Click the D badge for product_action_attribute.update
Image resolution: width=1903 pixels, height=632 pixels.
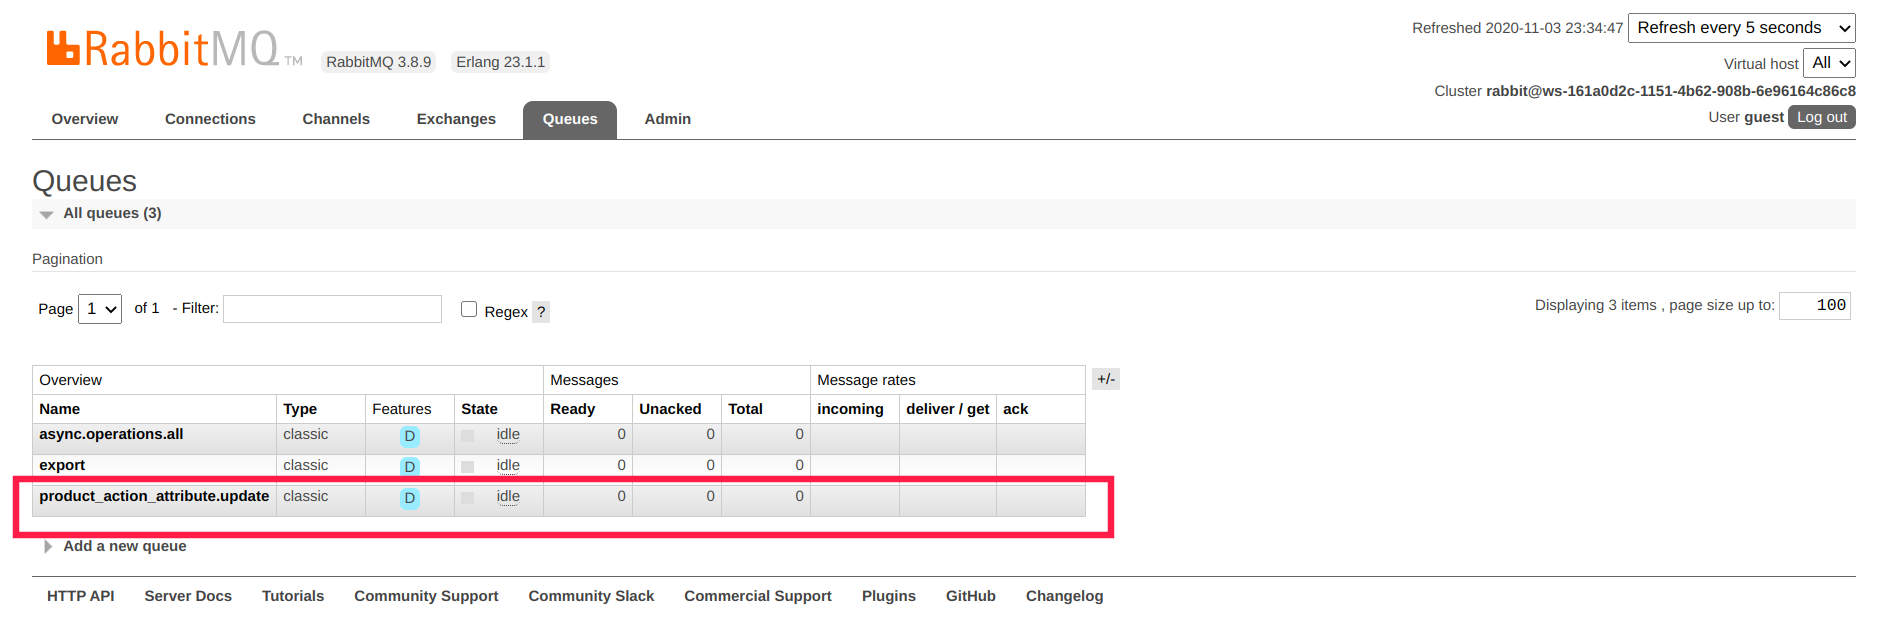409,498
